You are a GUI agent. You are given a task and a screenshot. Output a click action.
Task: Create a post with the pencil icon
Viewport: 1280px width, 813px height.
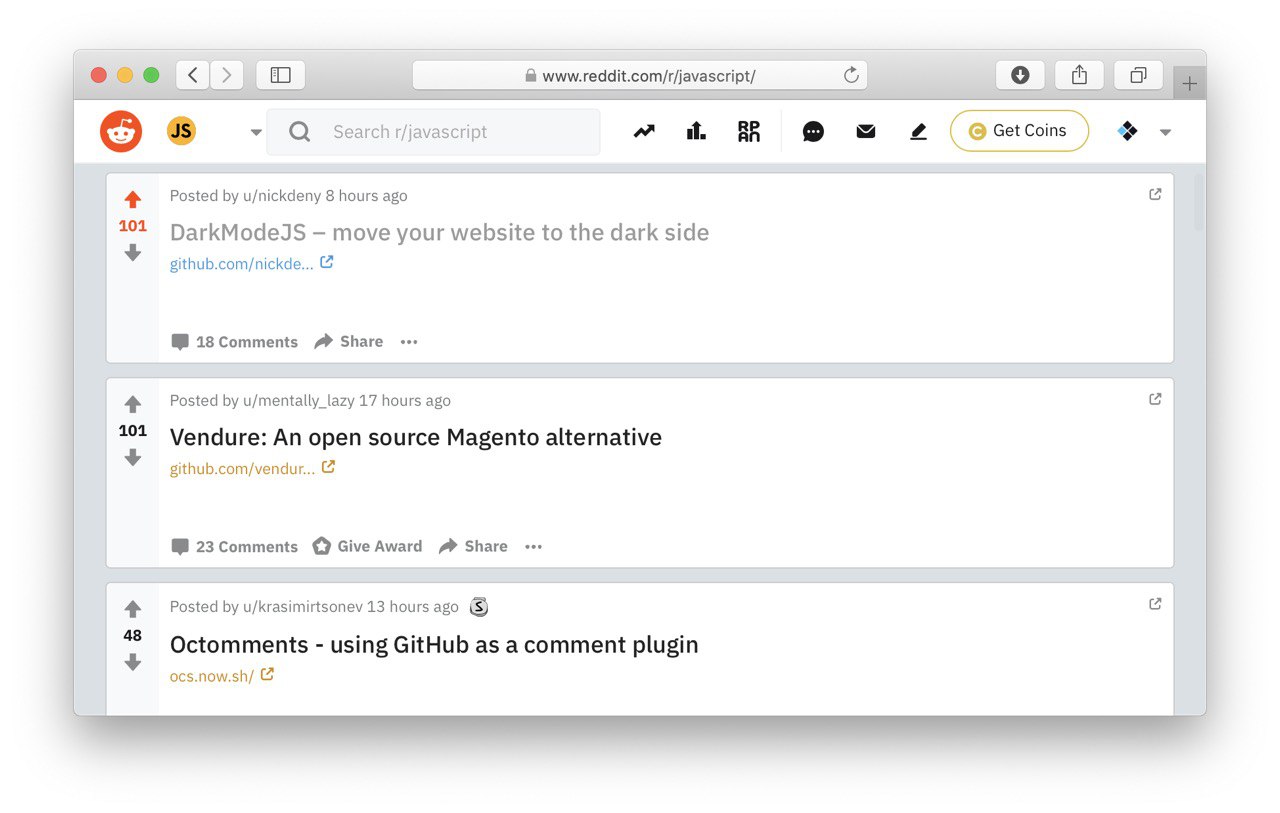tap(919, 131)
